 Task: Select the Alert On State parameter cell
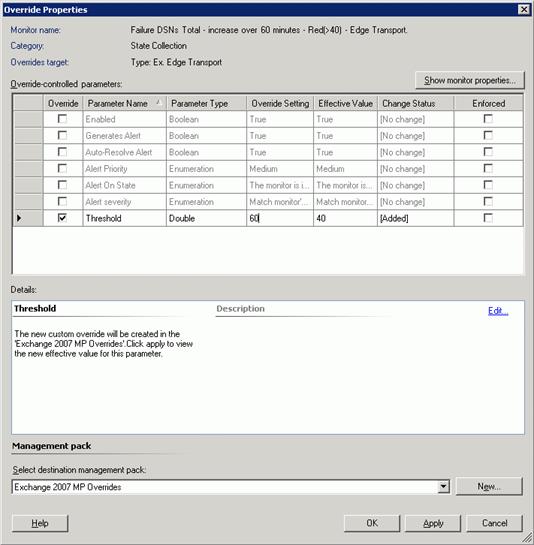click(x=125, y=185)
